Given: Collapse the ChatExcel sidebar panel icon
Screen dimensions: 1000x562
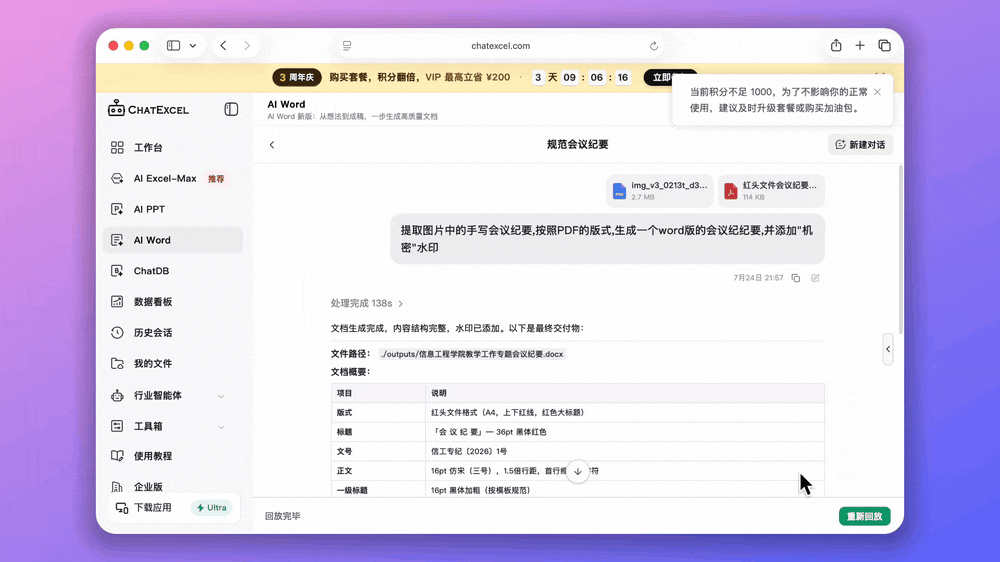Looking at the screenshot, I should point(231,109).
